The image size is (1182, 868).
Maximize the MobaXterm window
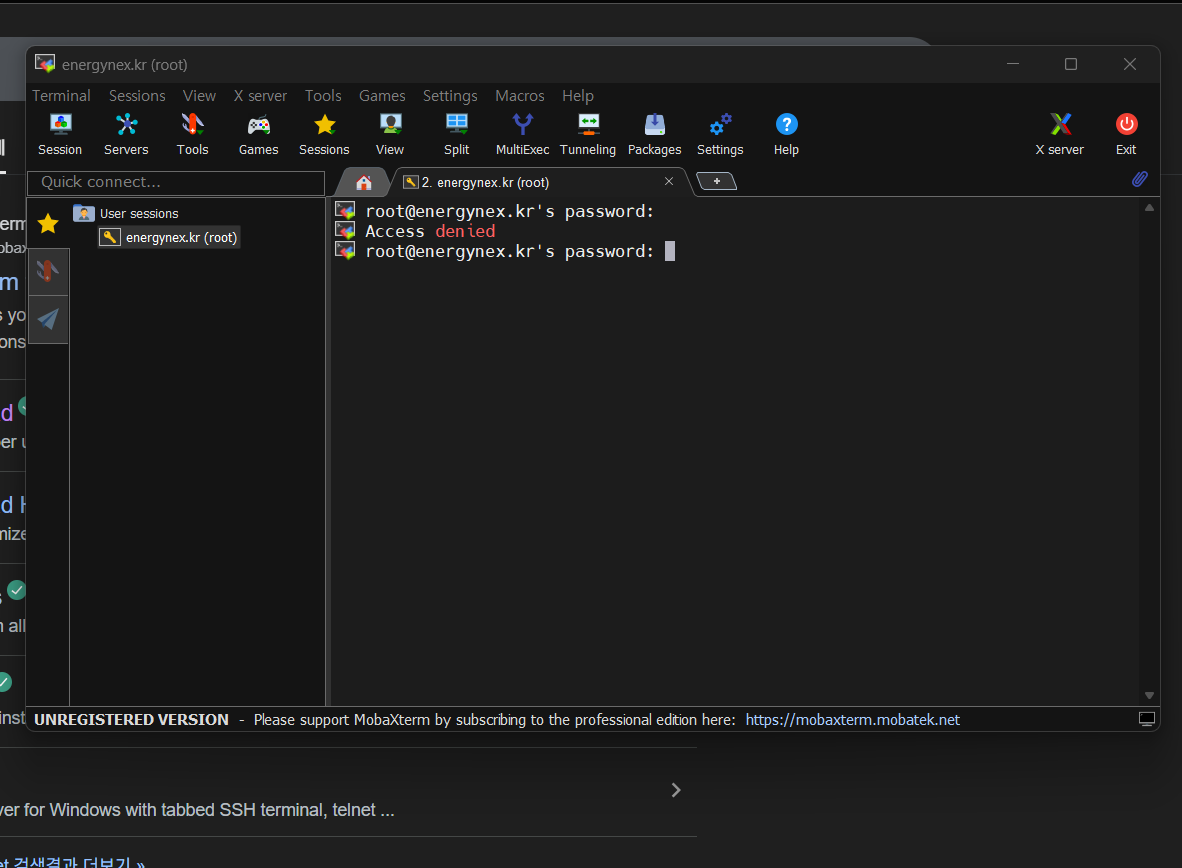[1070, 64]
